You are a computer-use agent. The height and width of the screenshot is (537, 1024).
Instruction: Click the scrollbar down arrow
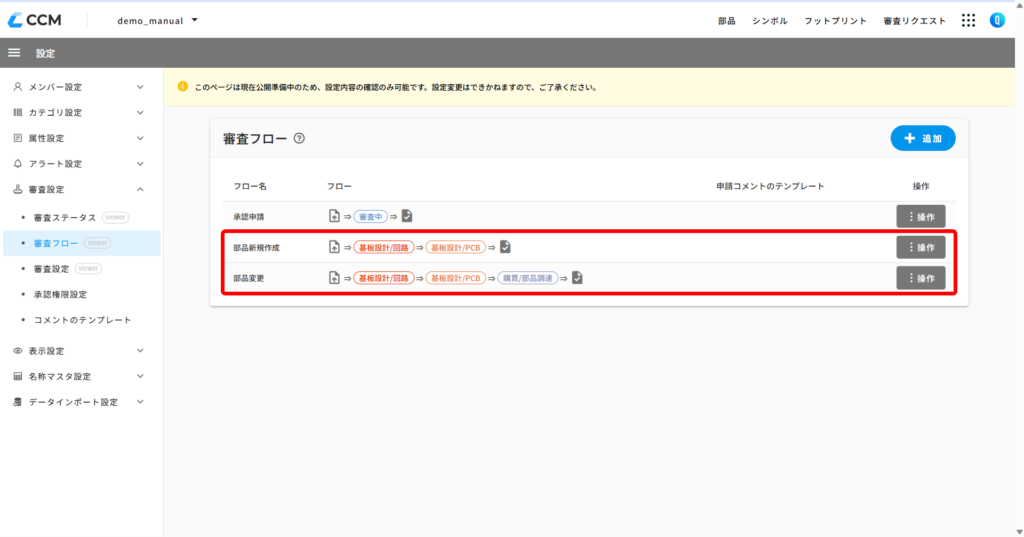1019,532
